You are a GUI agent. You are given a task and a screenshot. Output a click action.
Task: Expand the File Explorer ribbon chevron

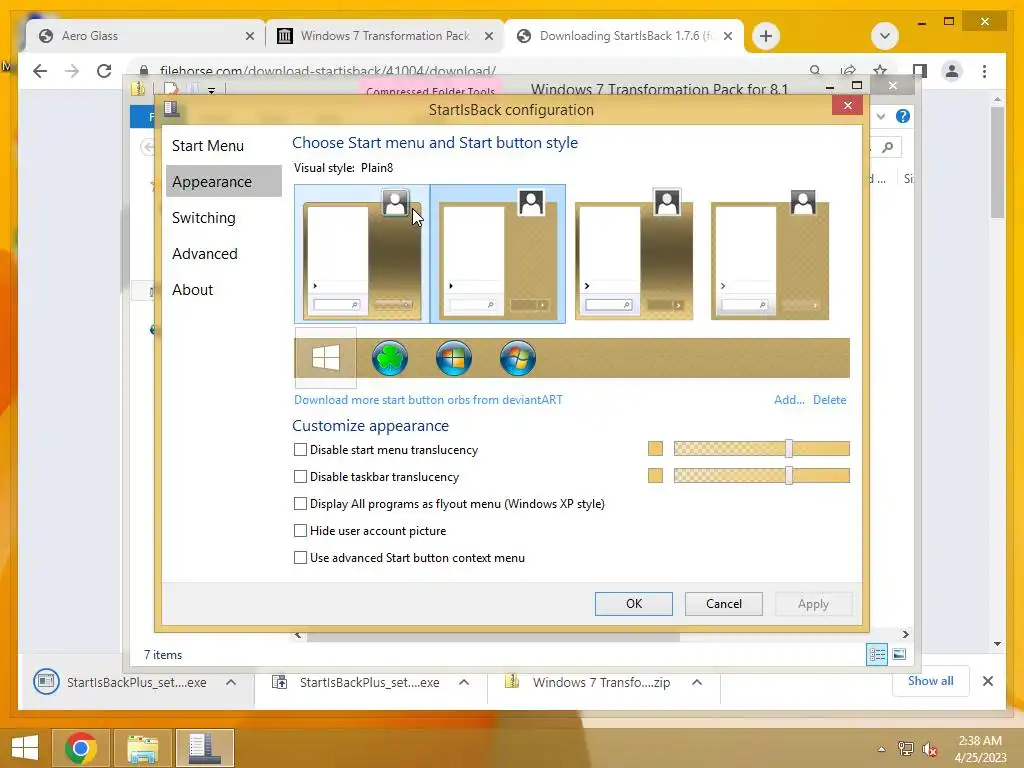click(x=881, y=116)
